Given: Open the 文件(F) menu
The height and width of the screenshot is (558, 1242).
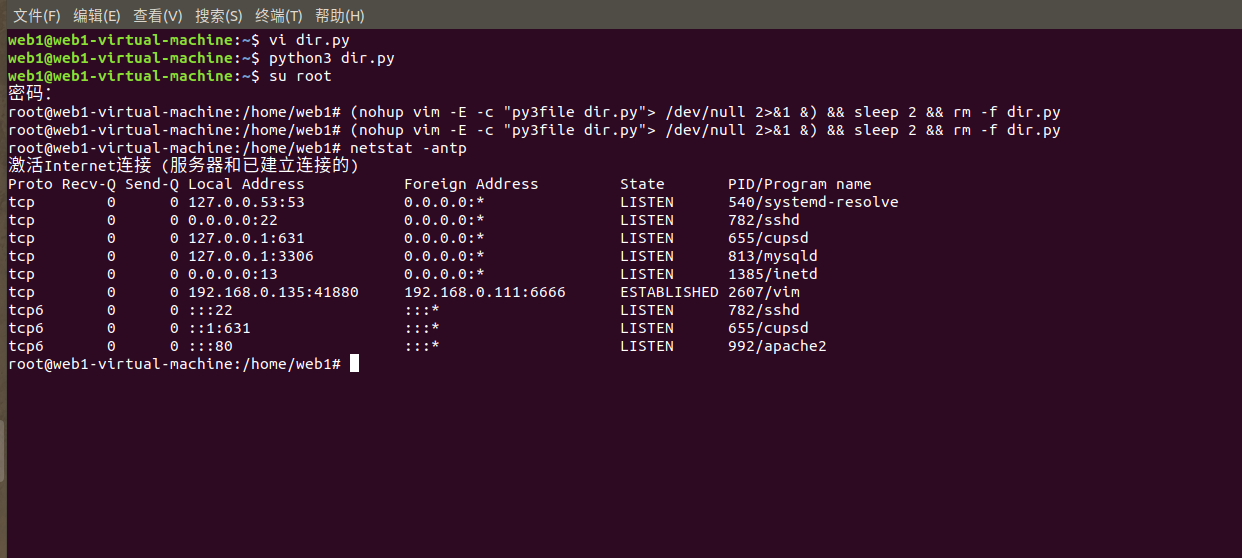Looking at the screenshot, I should click(x=36, y=16).
